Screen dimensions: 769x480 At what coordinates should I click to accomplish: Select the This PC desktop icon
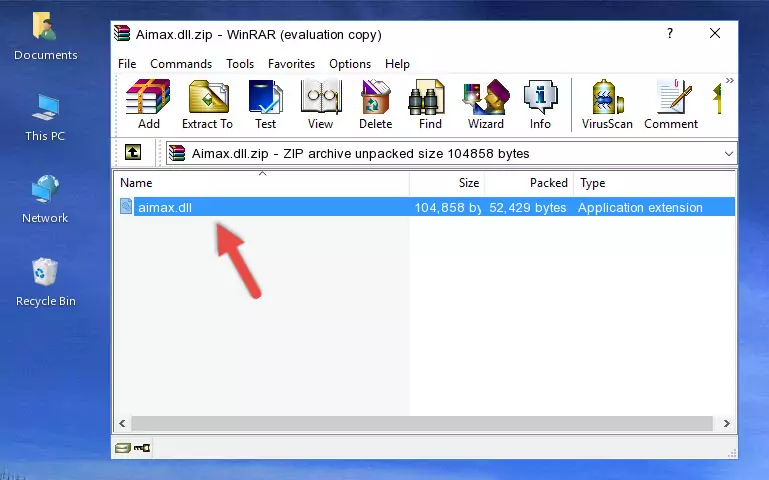pos(45,118)
